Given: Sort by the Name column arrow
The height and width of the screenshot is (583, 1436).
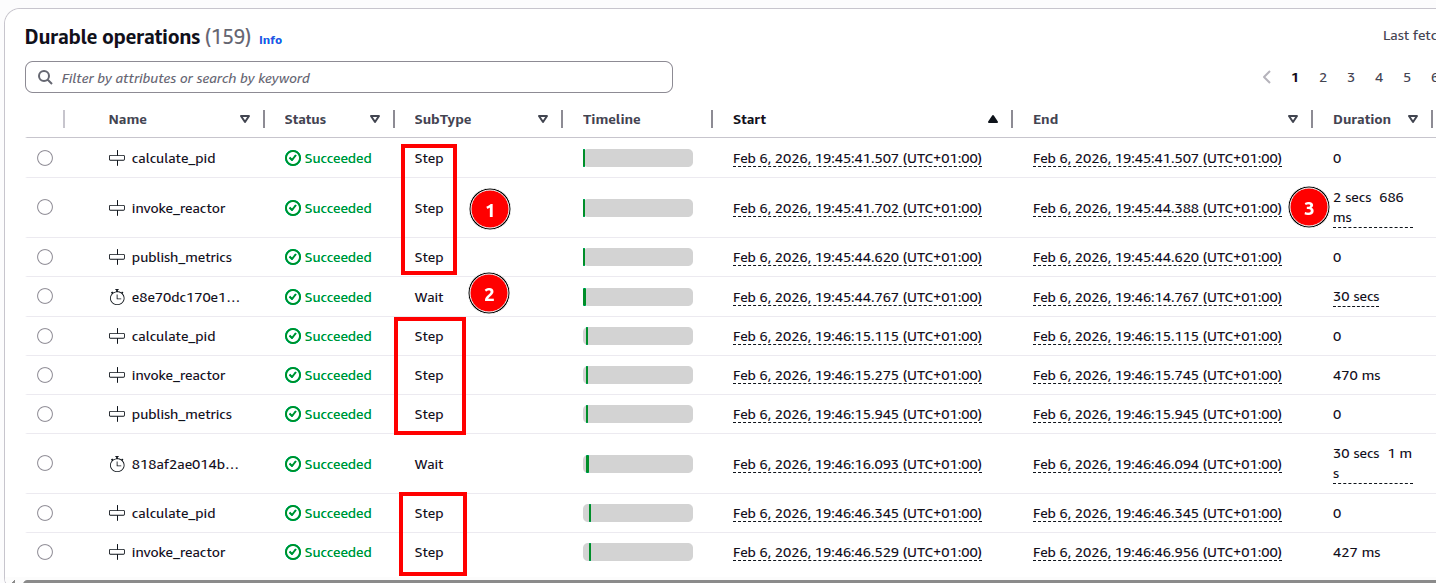Looking at the screenshot, I should [x=245, y=119].
